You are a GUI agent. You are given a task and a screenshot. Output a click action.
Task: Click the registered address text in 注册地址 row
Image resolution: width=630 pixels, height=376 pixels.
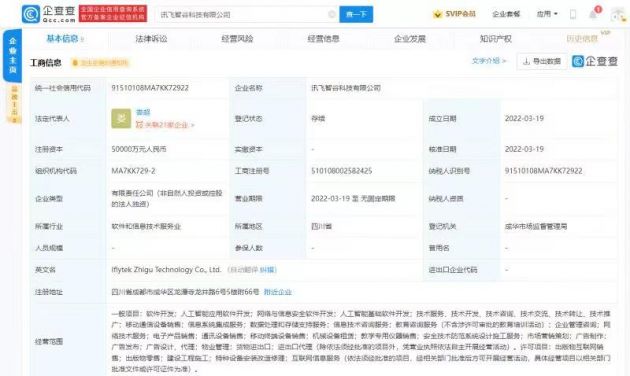pyautogui.click(x=185, y=292)
